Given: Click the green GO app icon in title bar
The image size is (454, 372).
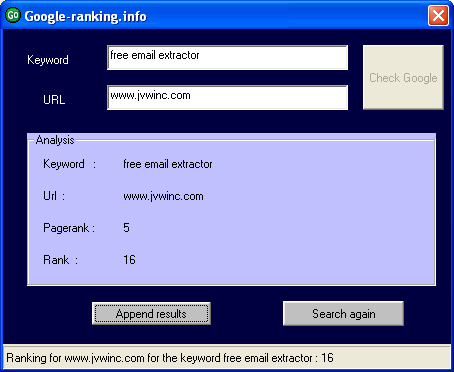Looking at the screenshot, I should point(13,15).
